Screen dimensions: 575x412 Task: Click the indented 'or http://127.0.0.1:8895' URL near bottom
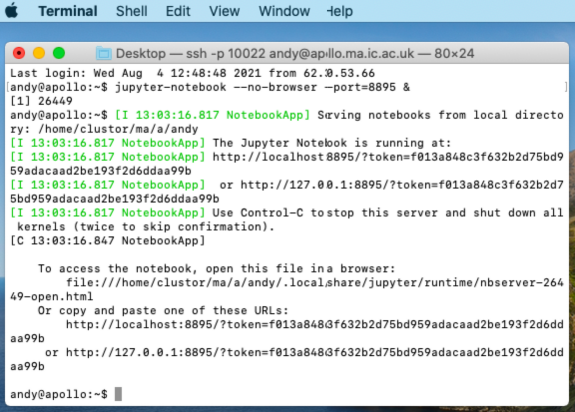(x=304, y=352)
